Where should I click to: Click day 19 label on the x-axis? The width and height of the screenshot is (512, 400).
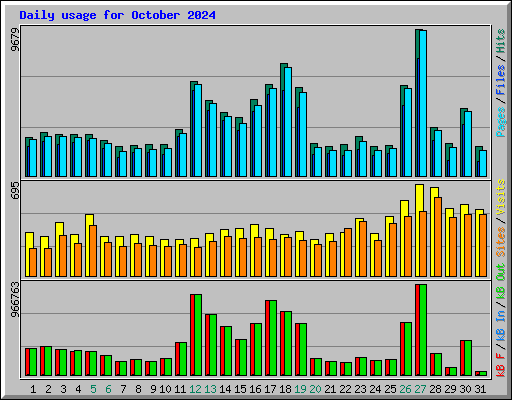coord(300,389)
